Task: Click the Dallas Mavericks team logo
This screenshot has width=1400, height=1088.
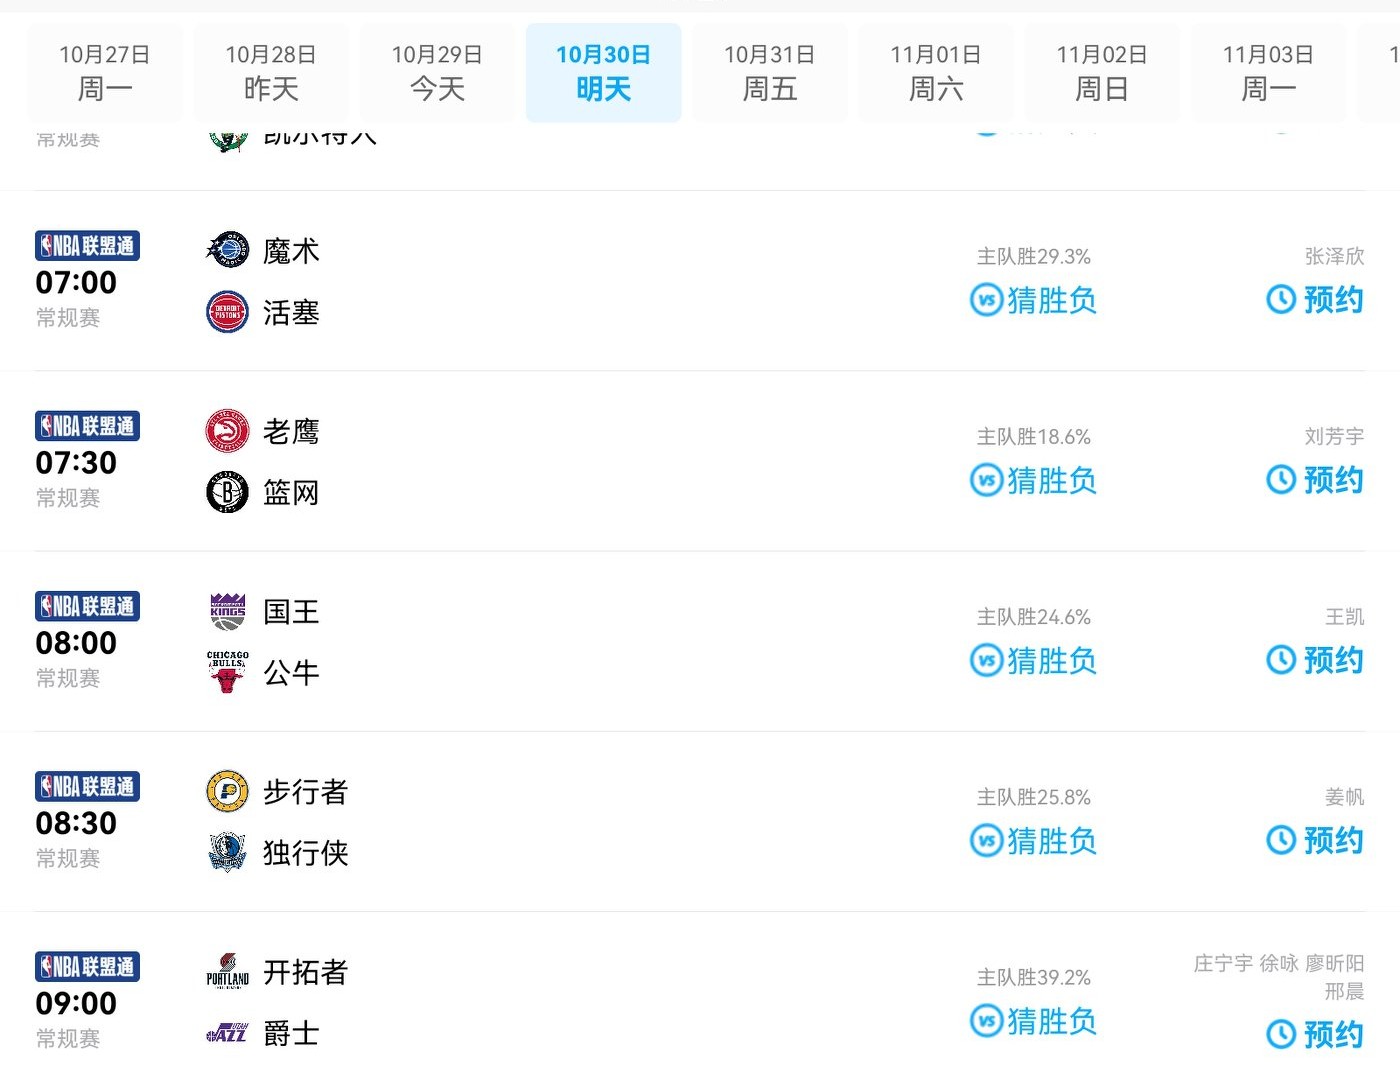Action: click(227, 852)
